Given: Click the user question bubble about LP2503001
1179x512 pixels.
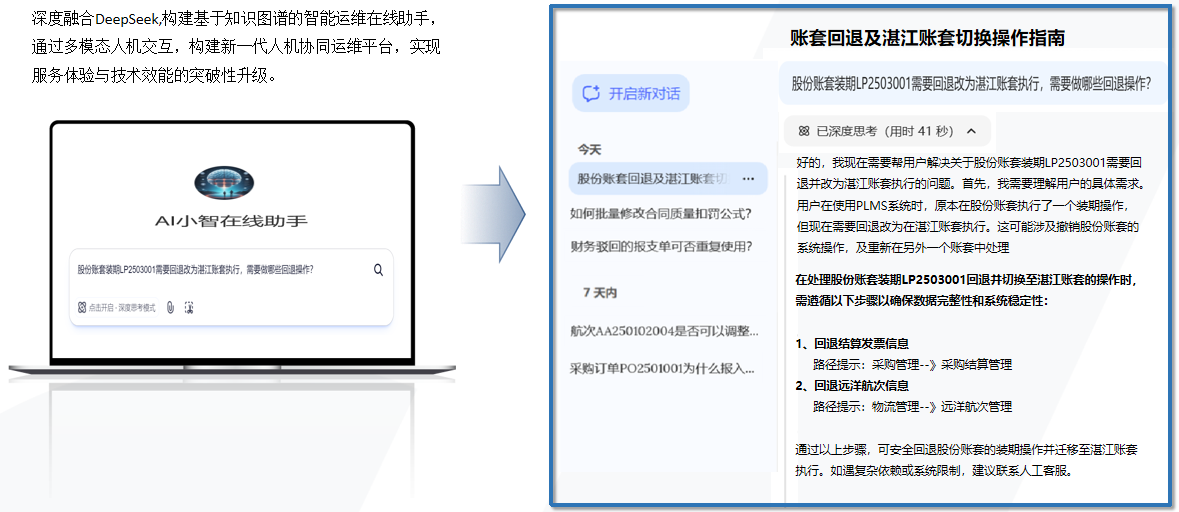Looking at the screenshot, I should coord(970,85).
